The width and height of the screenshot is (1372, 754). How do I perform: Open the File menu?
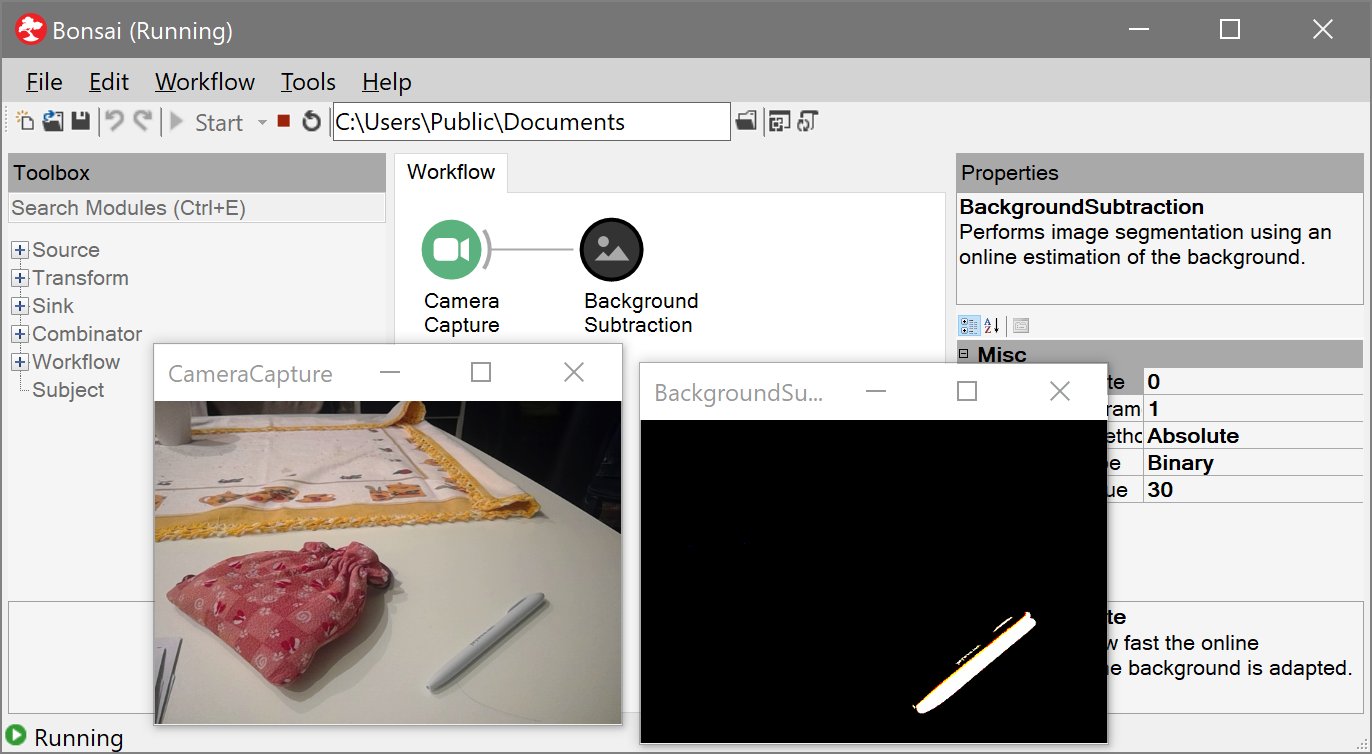[44, 82]
